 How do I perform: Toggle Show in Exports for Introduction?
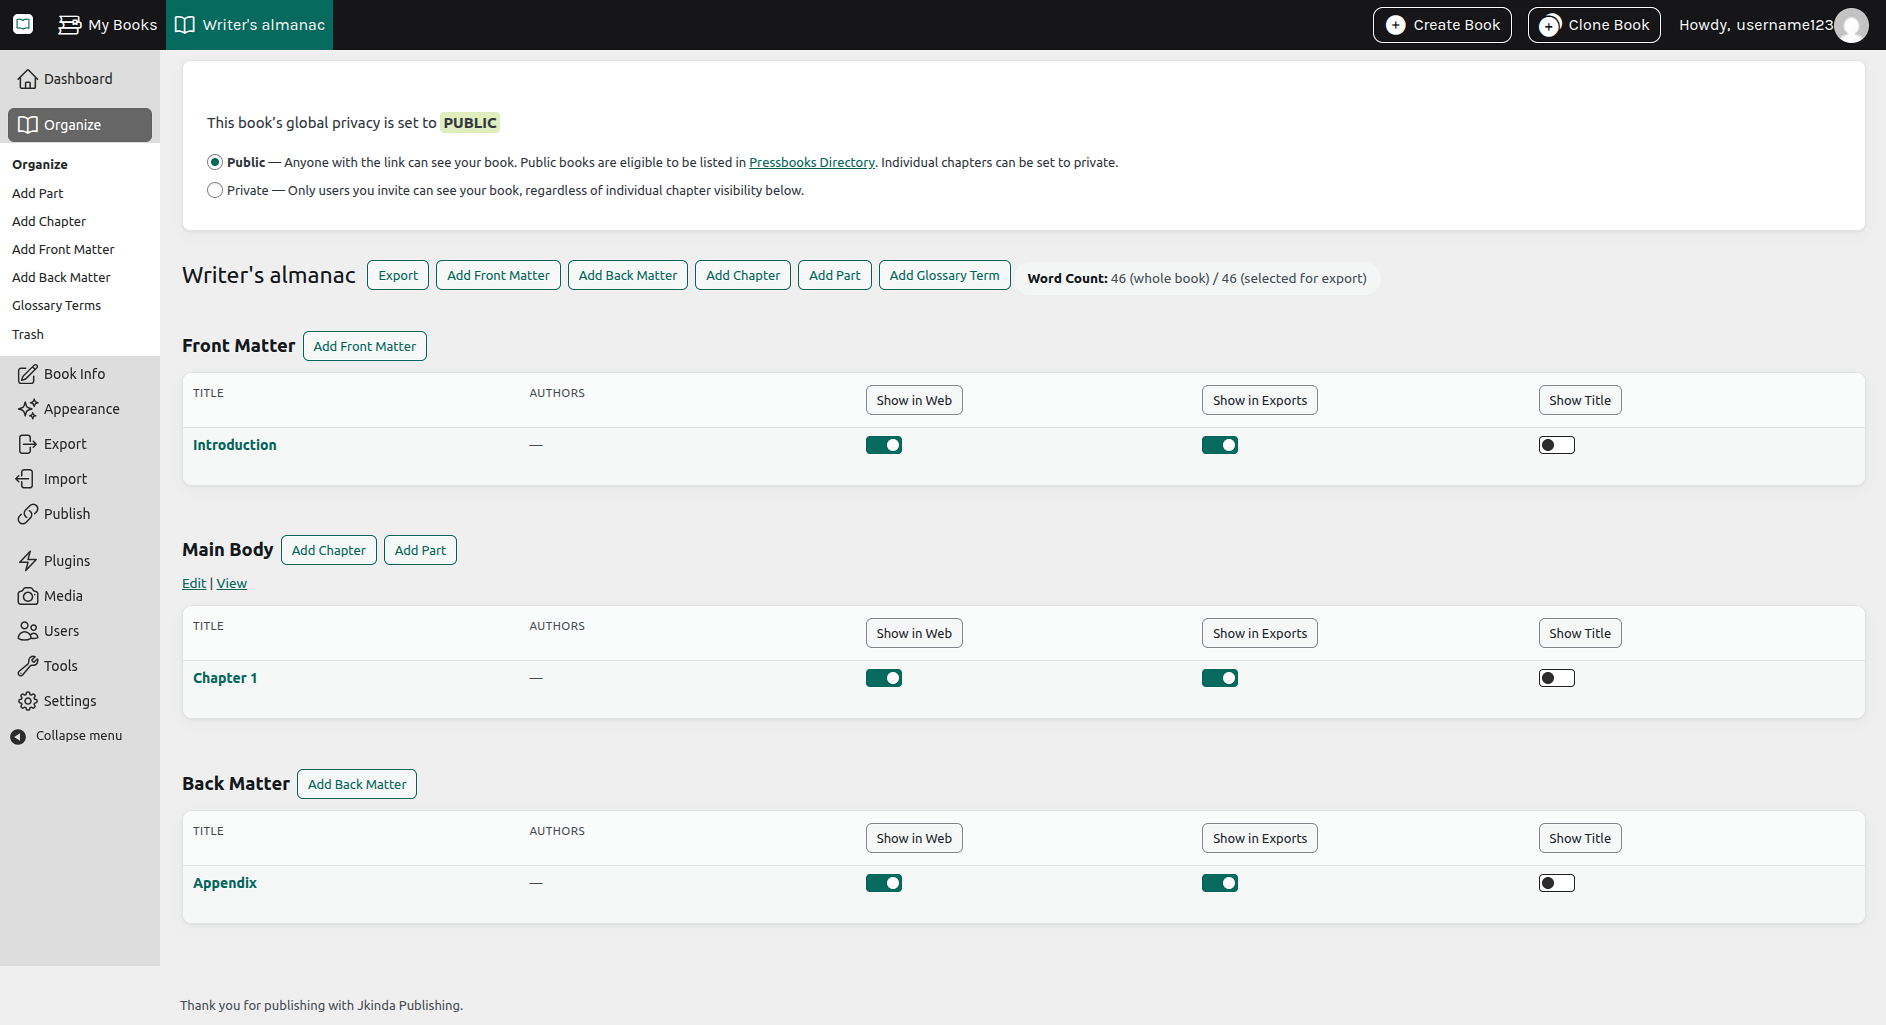(1220, 445)
